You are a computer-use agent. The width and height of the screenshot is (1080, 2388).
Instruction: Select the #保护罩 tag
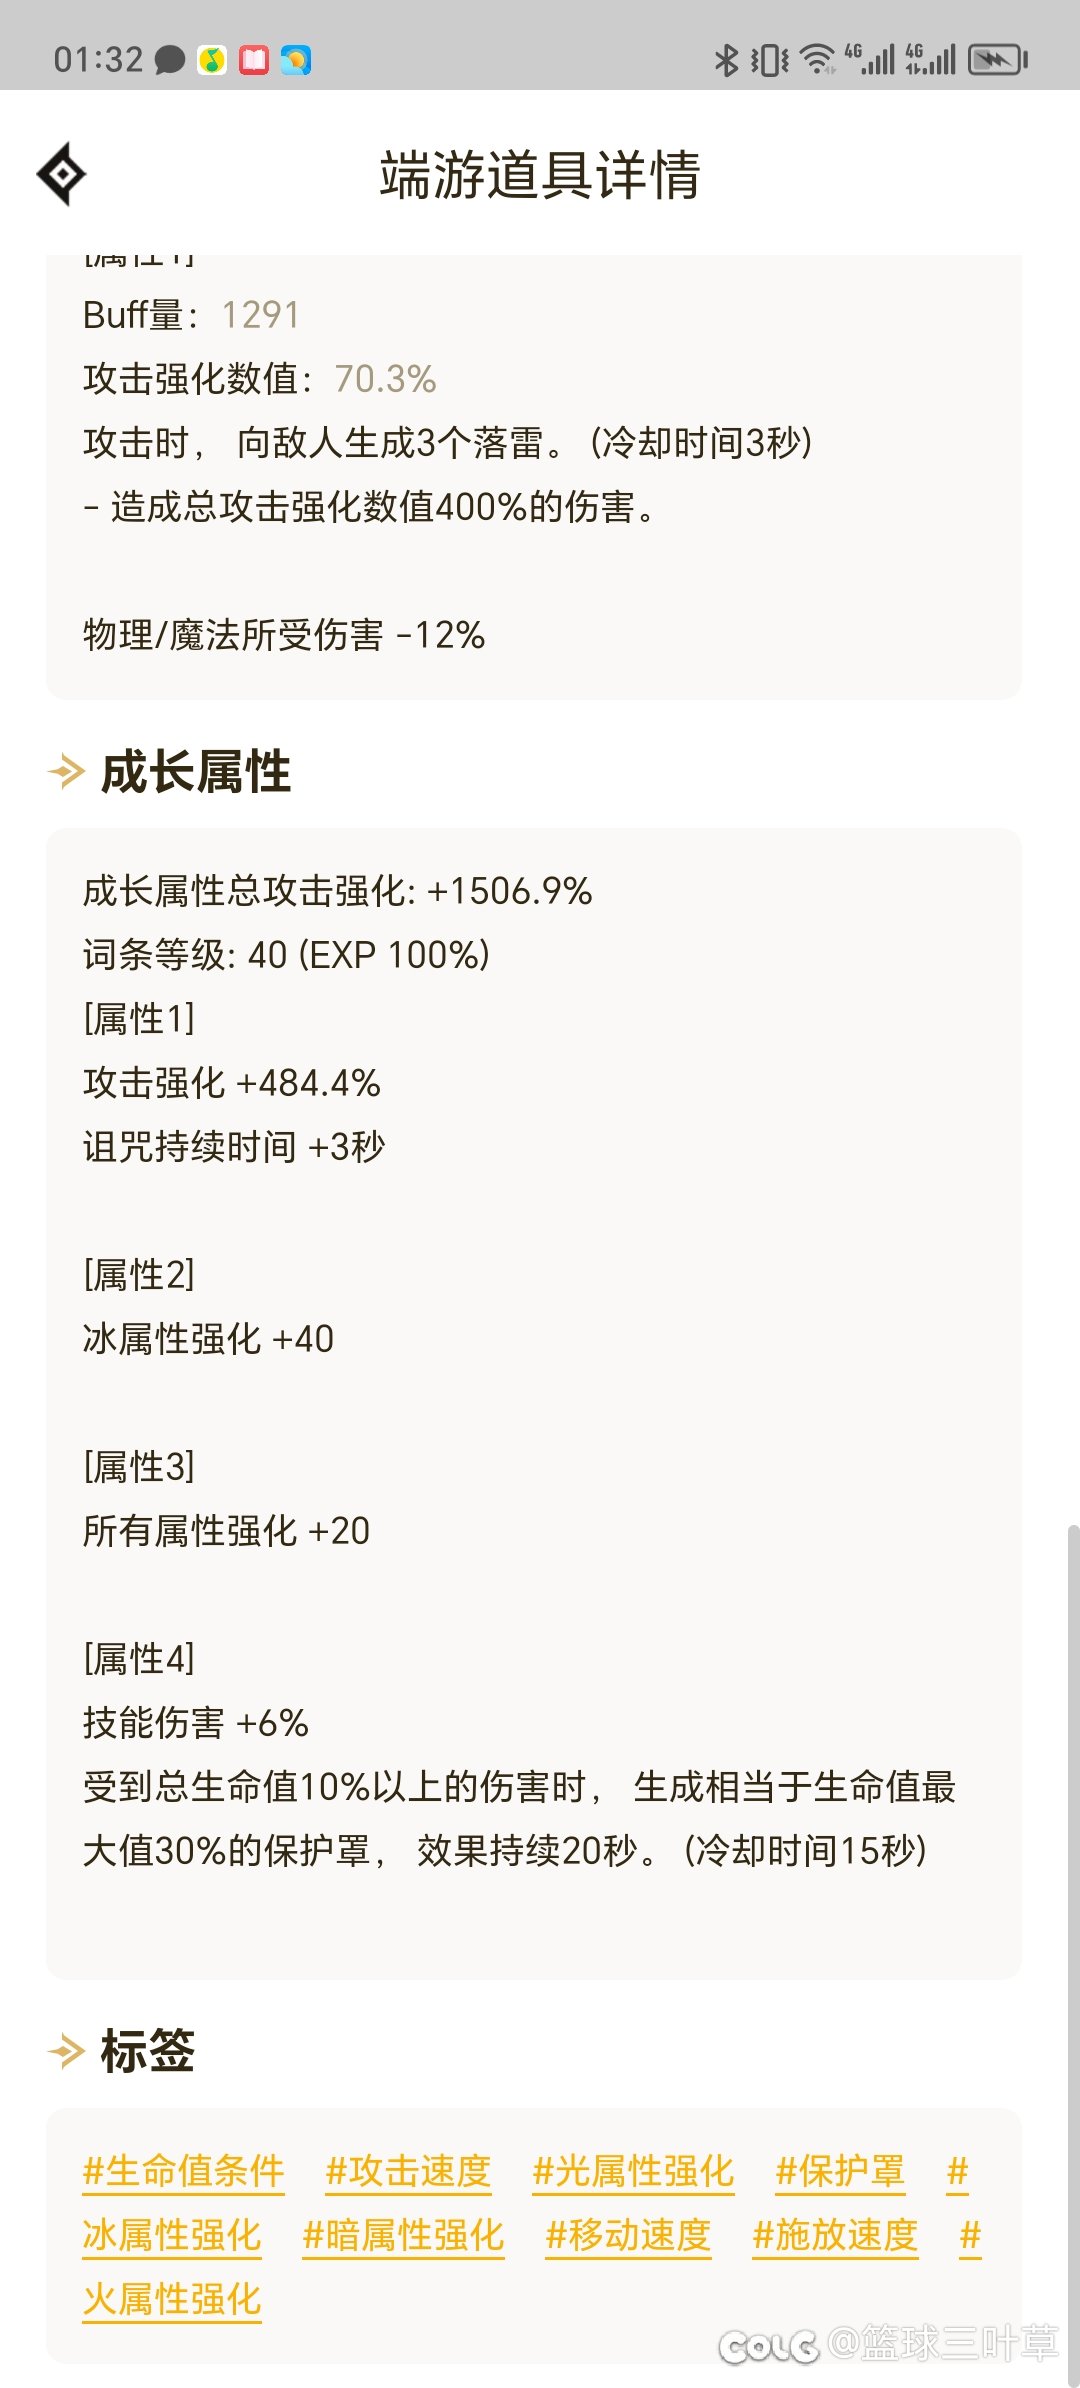(840, 2171)
